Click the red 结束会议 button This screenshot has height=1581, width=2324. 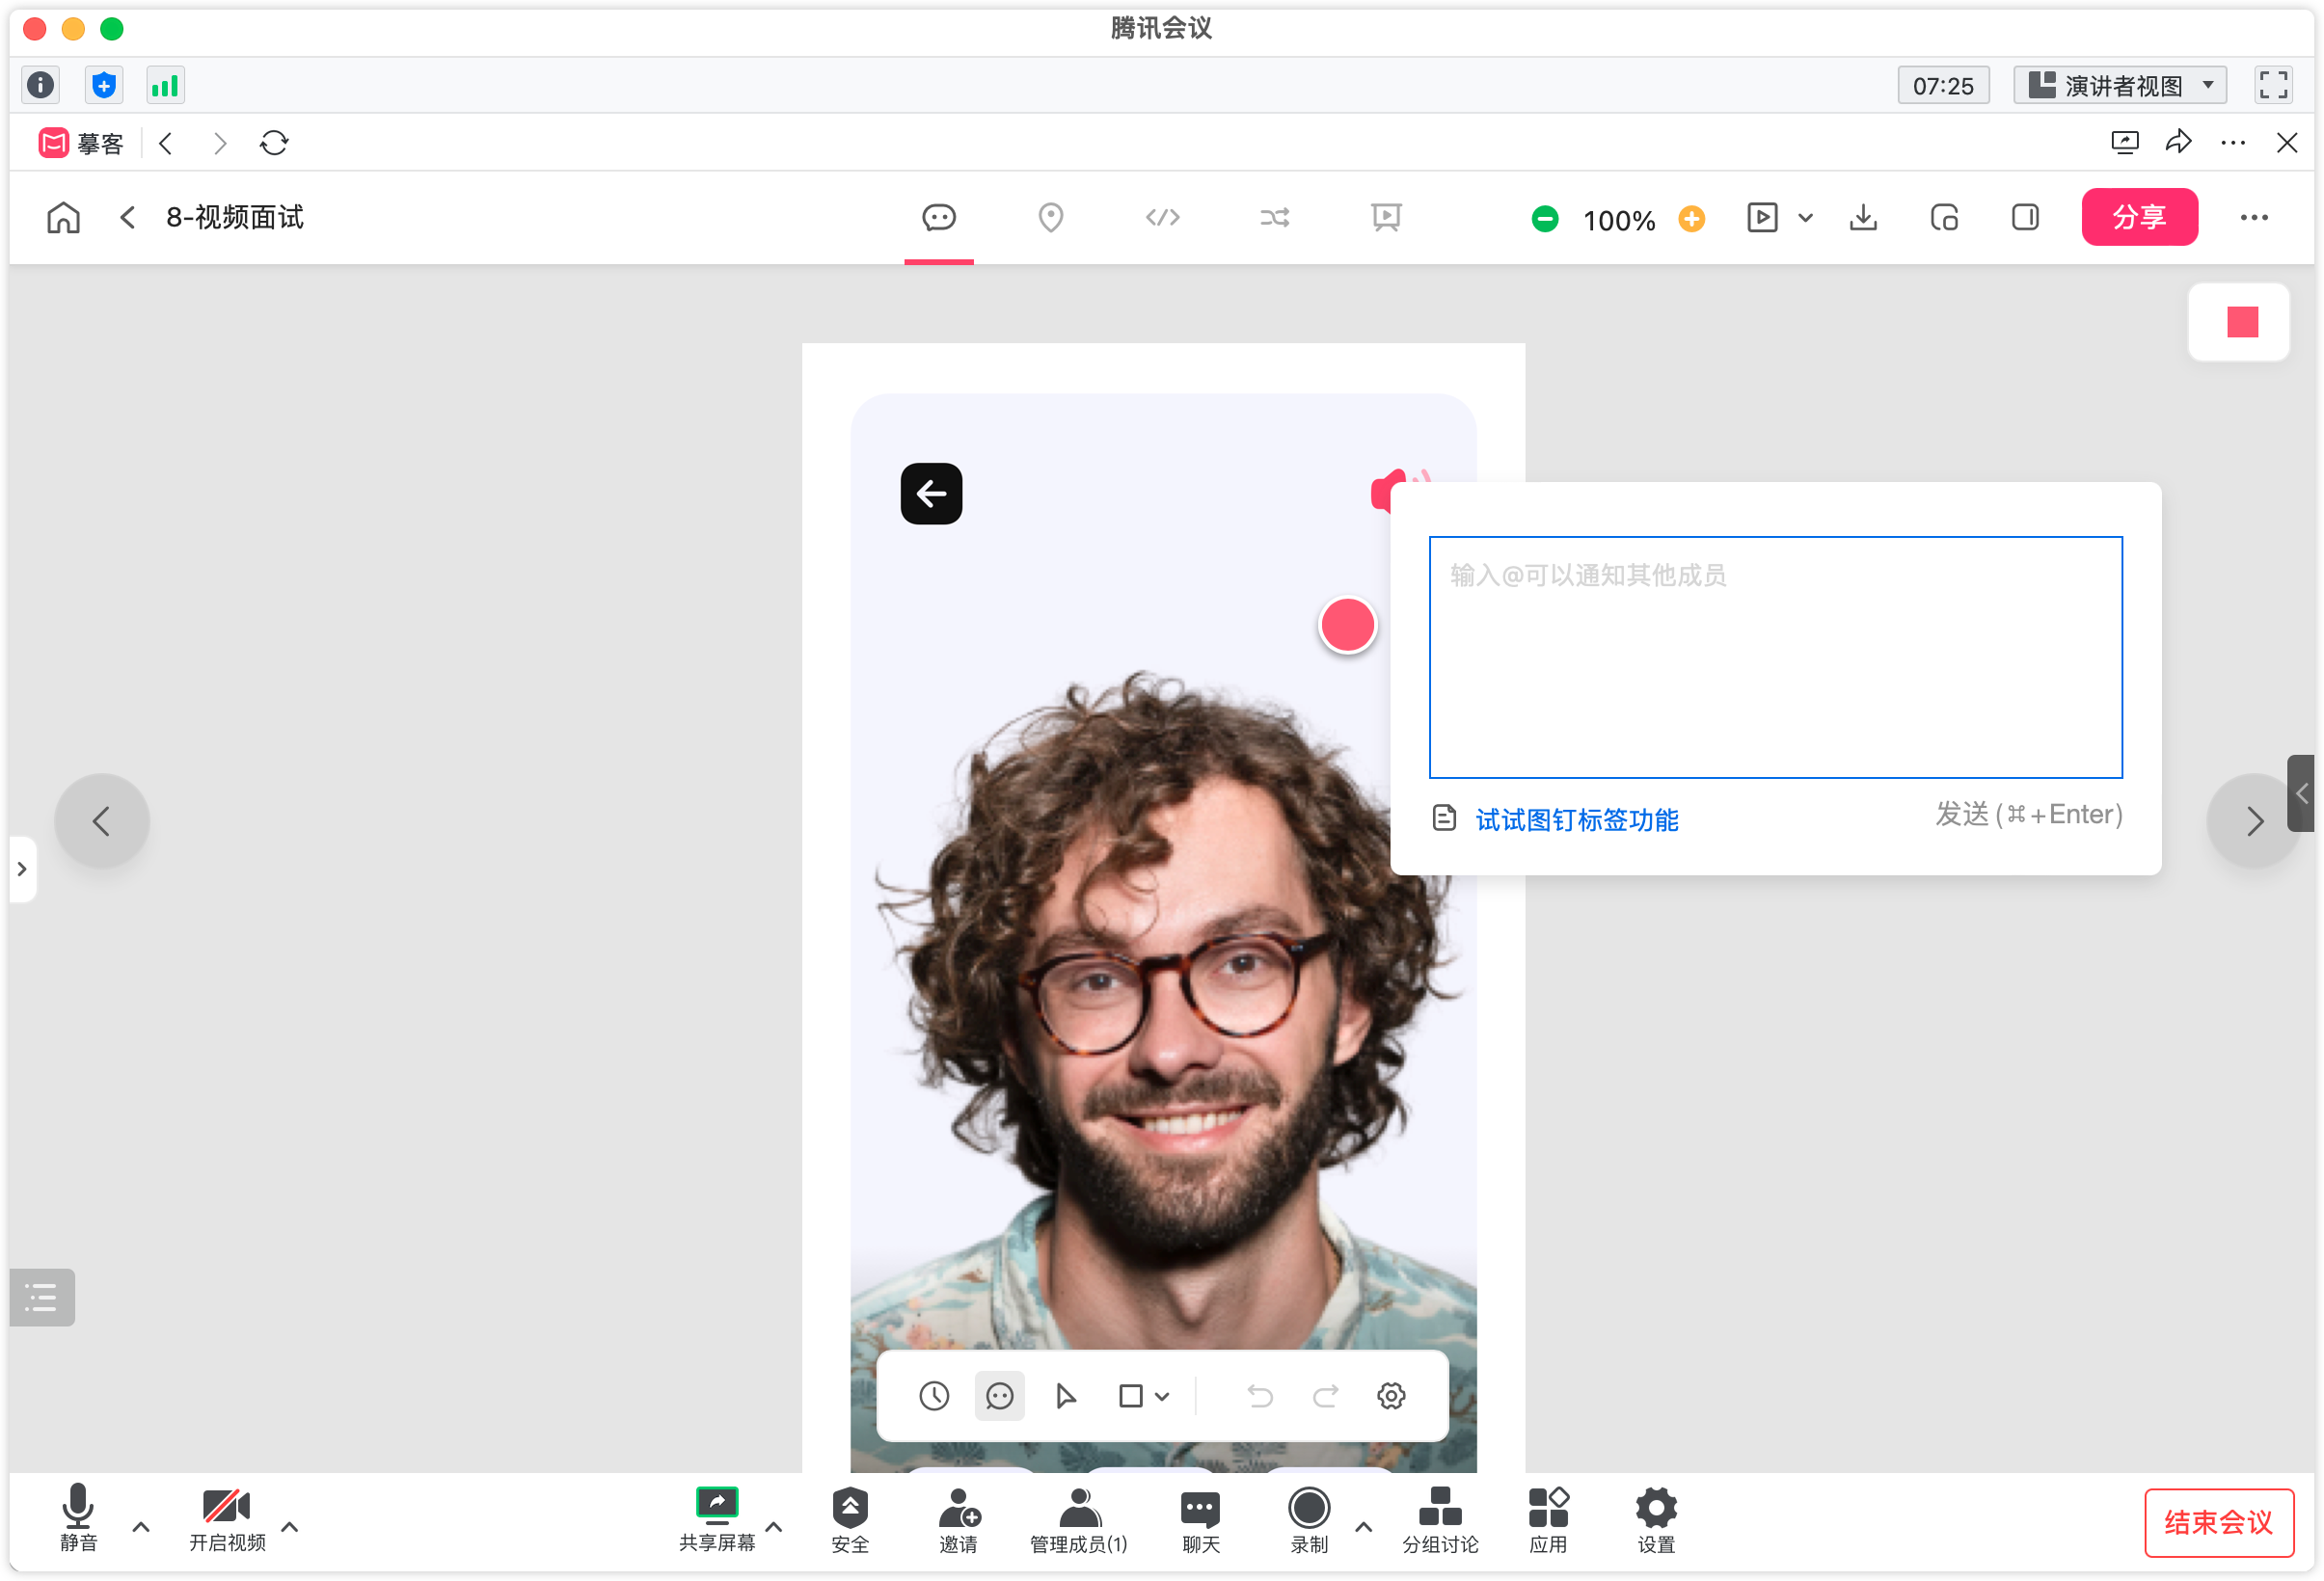(x=2218, y=1523)
